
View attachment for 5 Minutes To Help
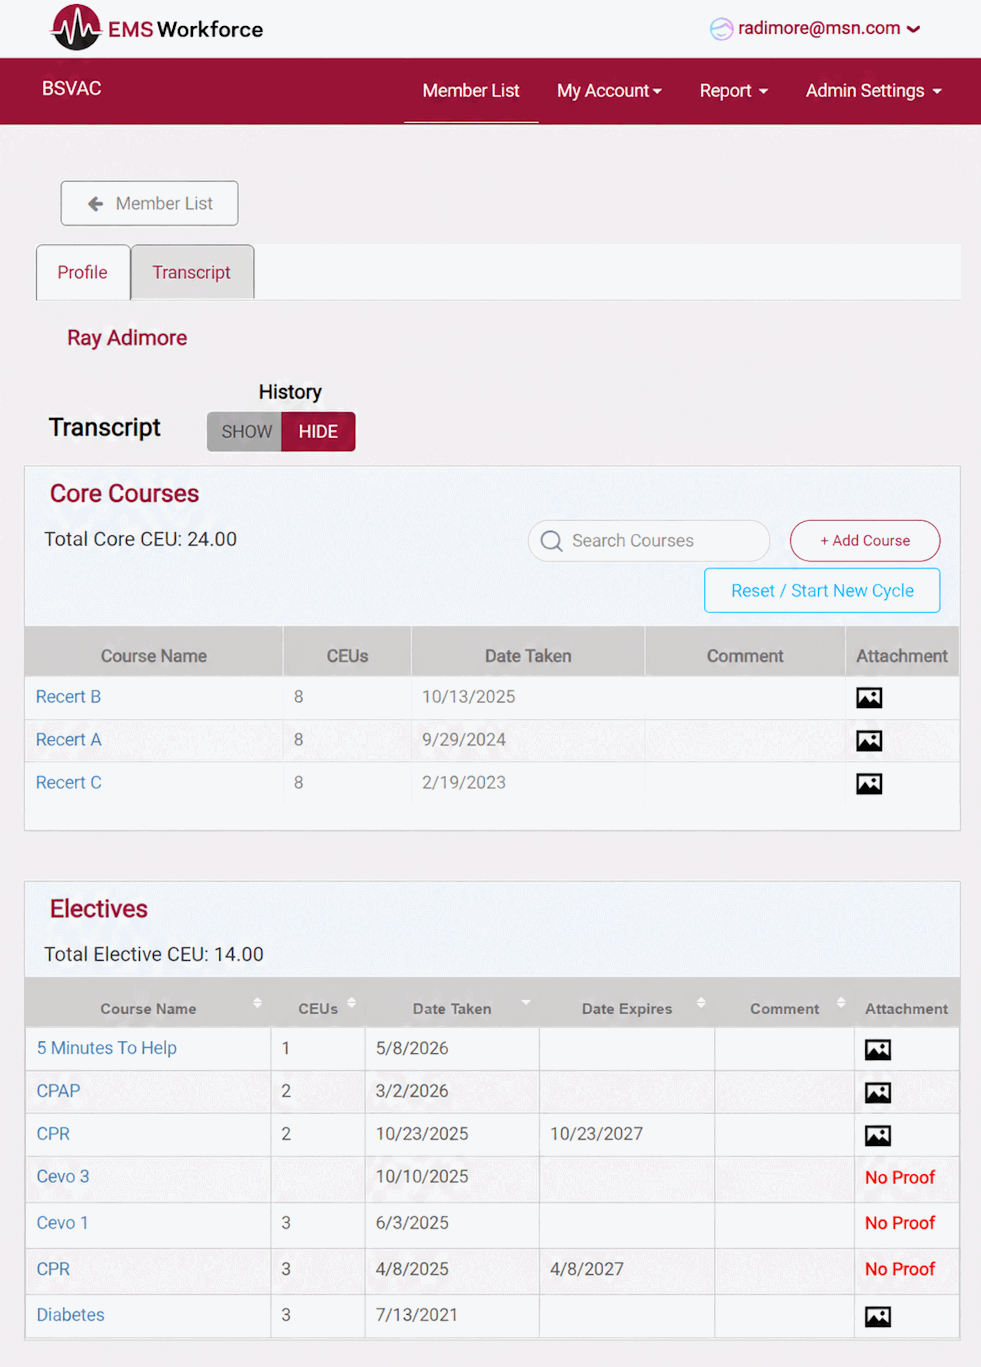878,1050
